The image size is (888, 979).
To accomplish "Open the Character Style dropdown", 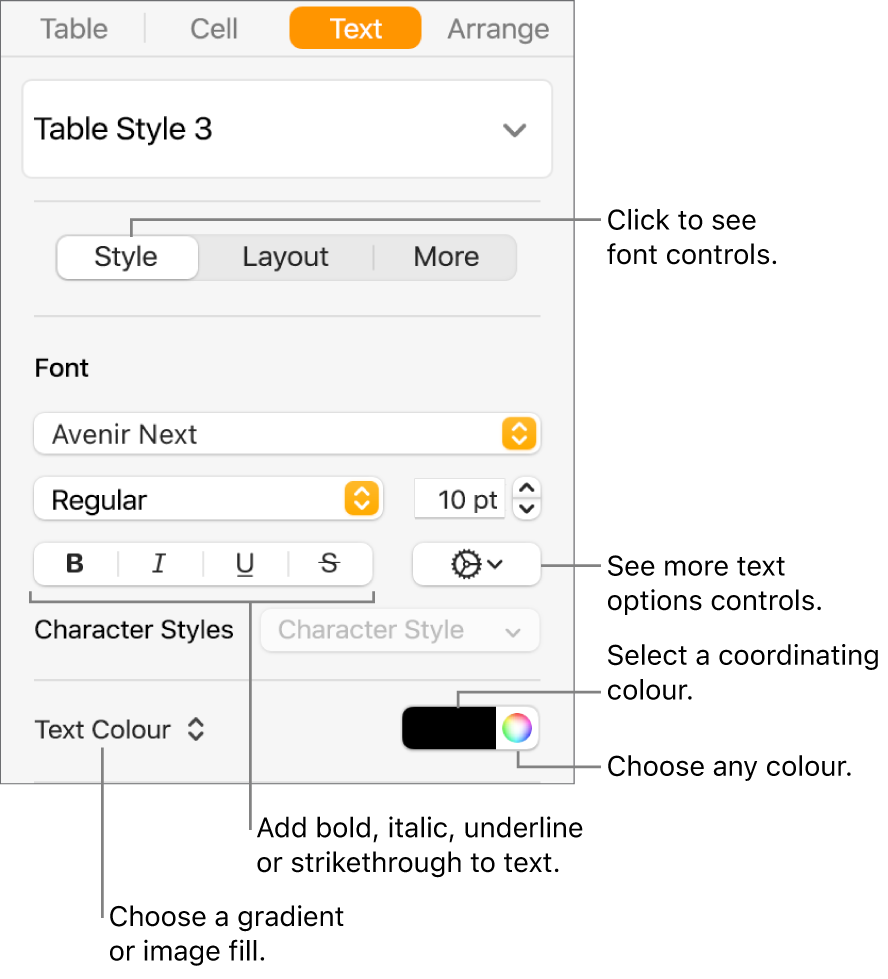I will click(400, 630).
